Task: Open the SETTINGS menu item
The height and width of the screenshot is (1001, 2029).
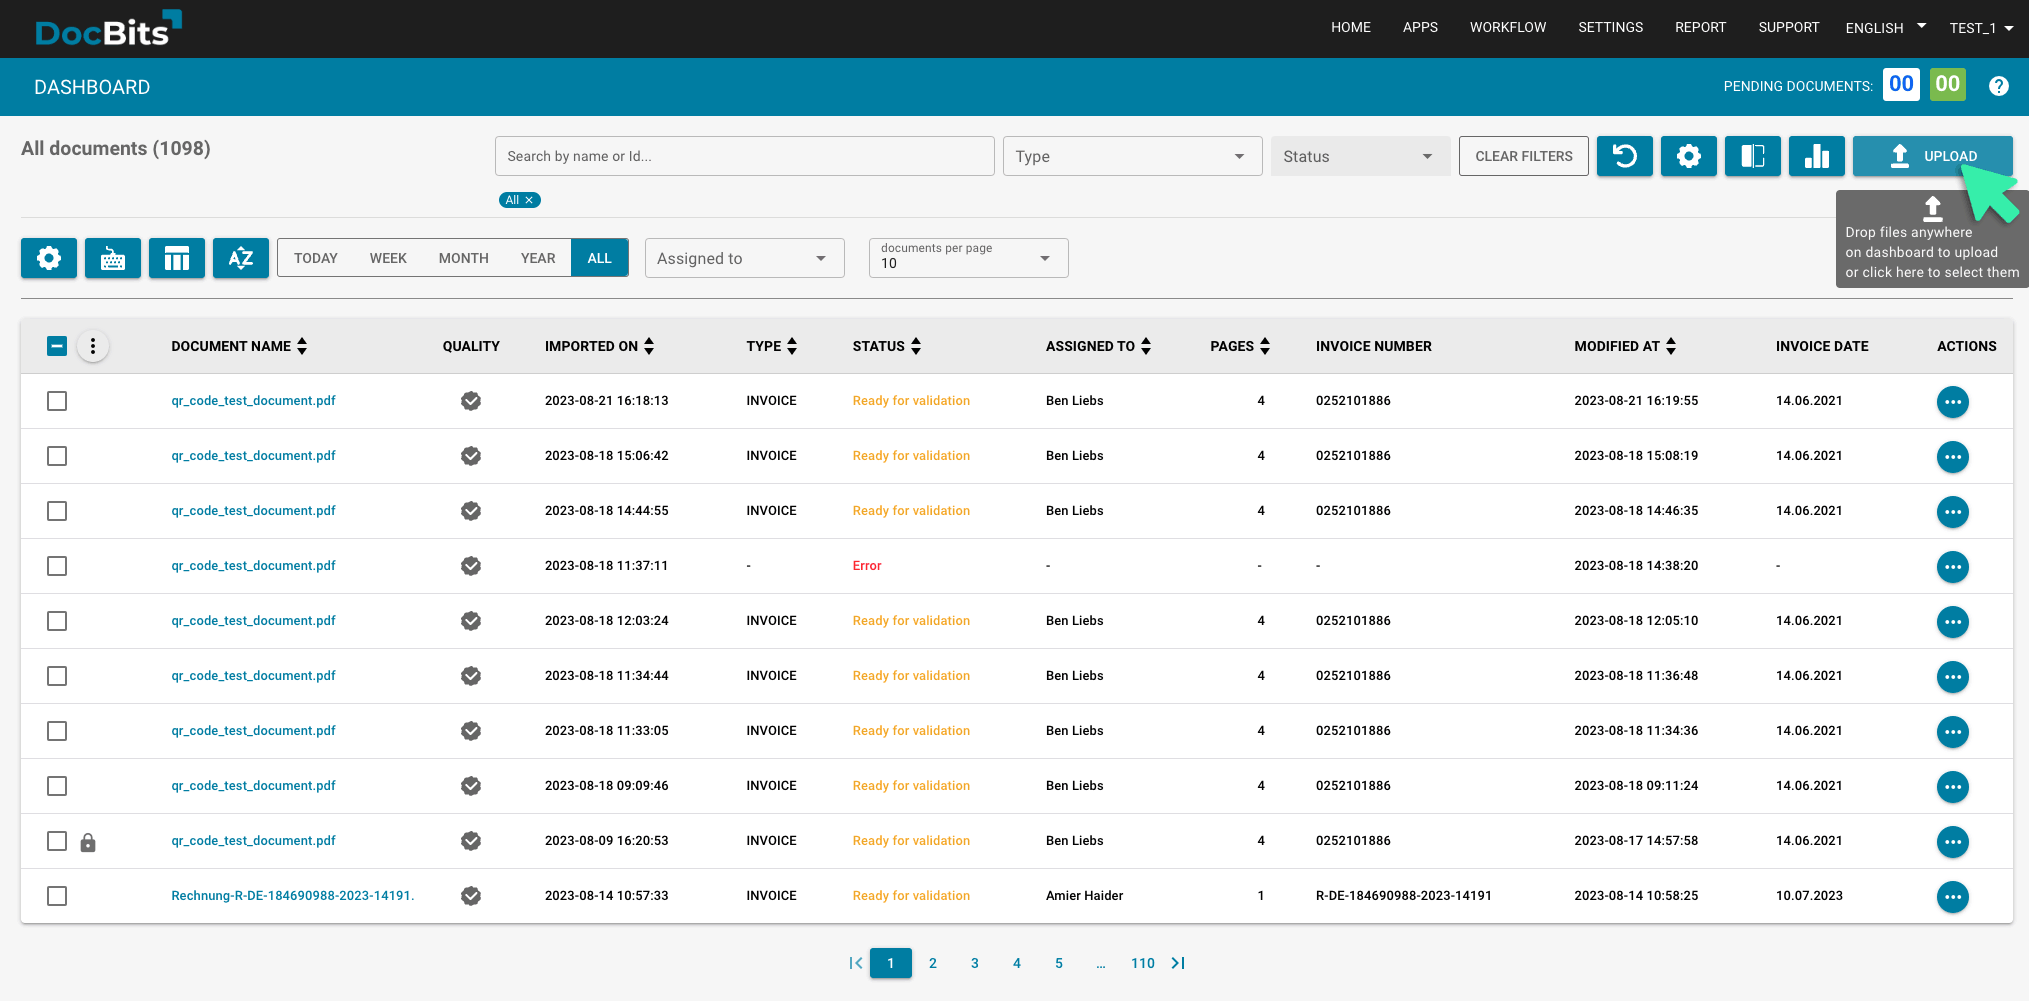Action: (1610, 27)
